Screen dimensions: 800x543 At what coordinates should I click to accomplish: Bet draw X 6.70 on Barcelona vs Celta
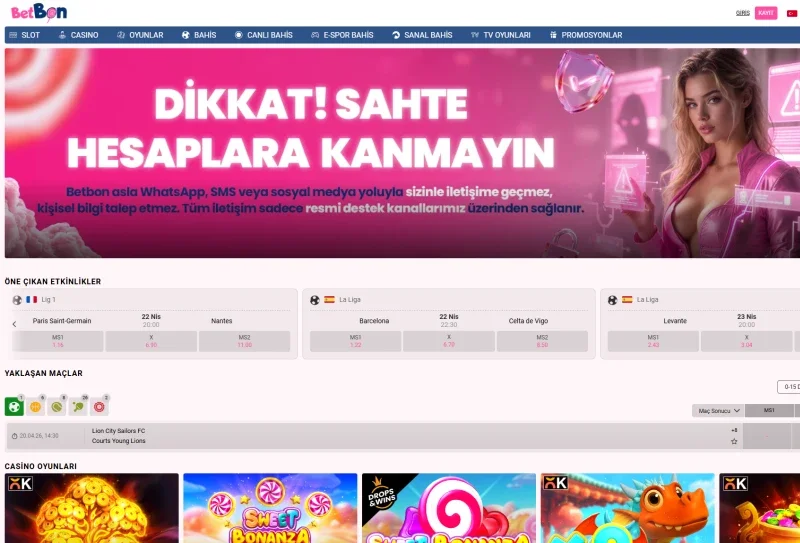pyautogui.click(x=449, y=341)
